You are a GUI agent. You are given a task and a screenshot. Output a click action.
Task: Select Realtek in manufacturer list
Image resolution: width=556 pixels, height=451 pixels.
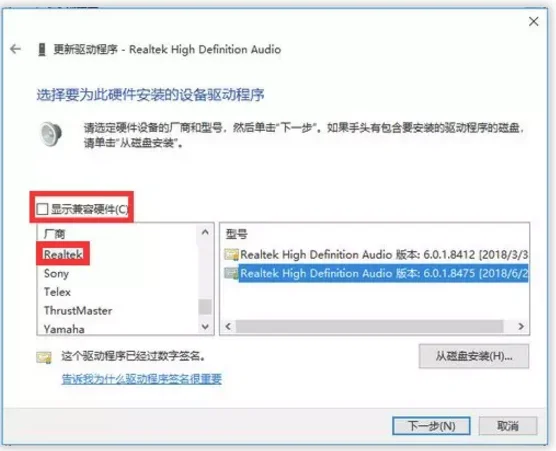pos(63,254)
